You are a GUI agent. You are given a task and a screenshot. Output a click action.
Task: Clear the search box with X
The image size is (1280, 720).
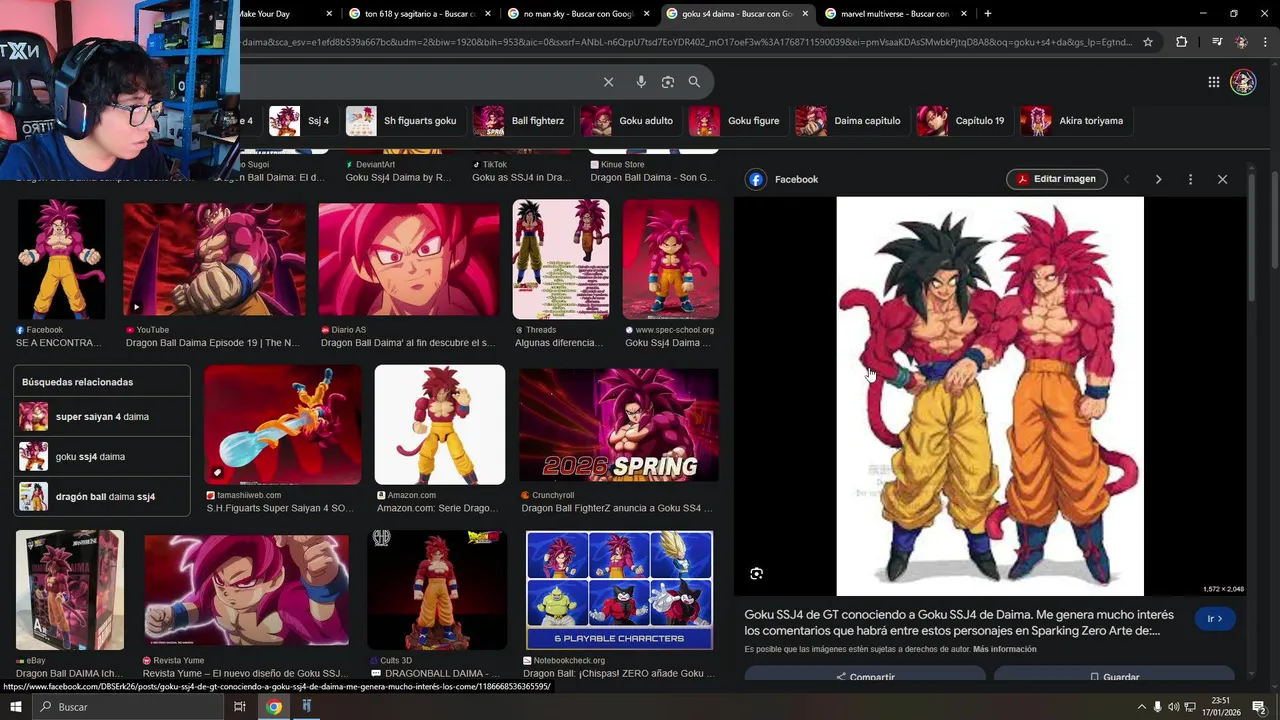pos(608,82)
